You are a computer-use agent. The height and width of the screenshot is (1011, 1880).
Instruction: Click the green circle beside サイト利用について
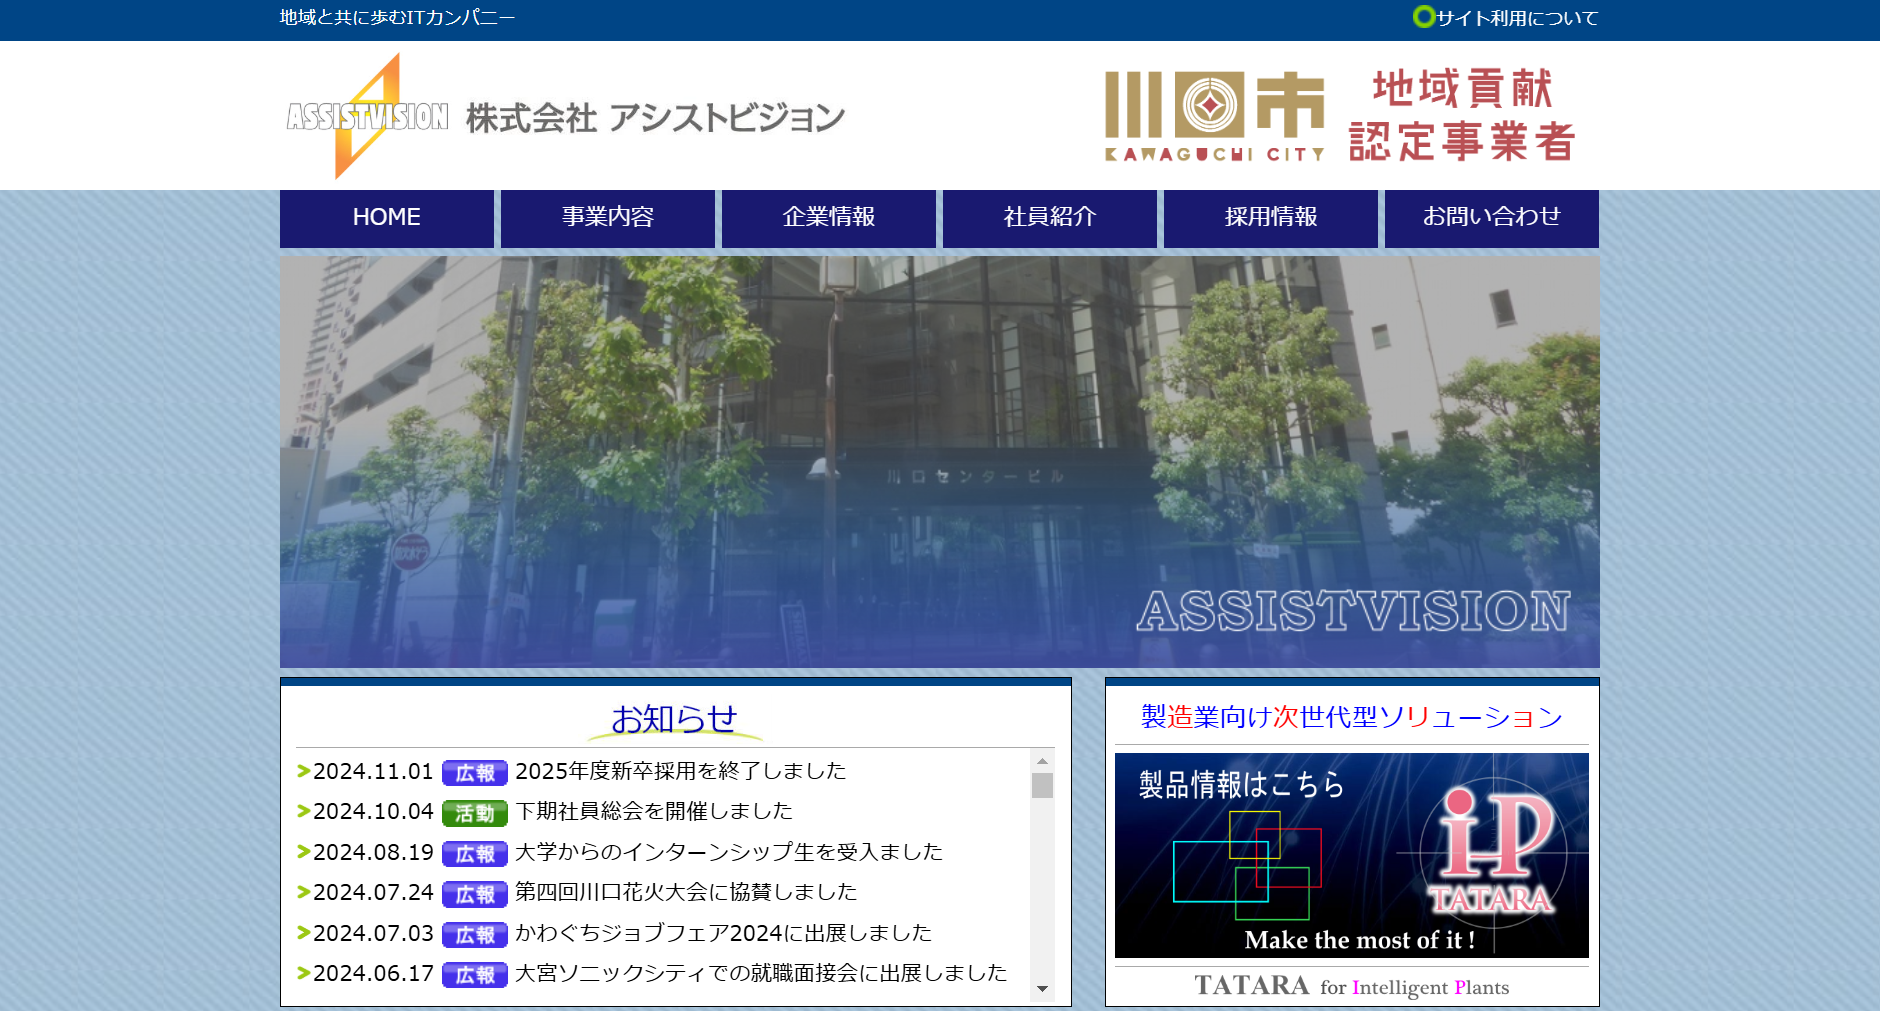[1423, 17]
